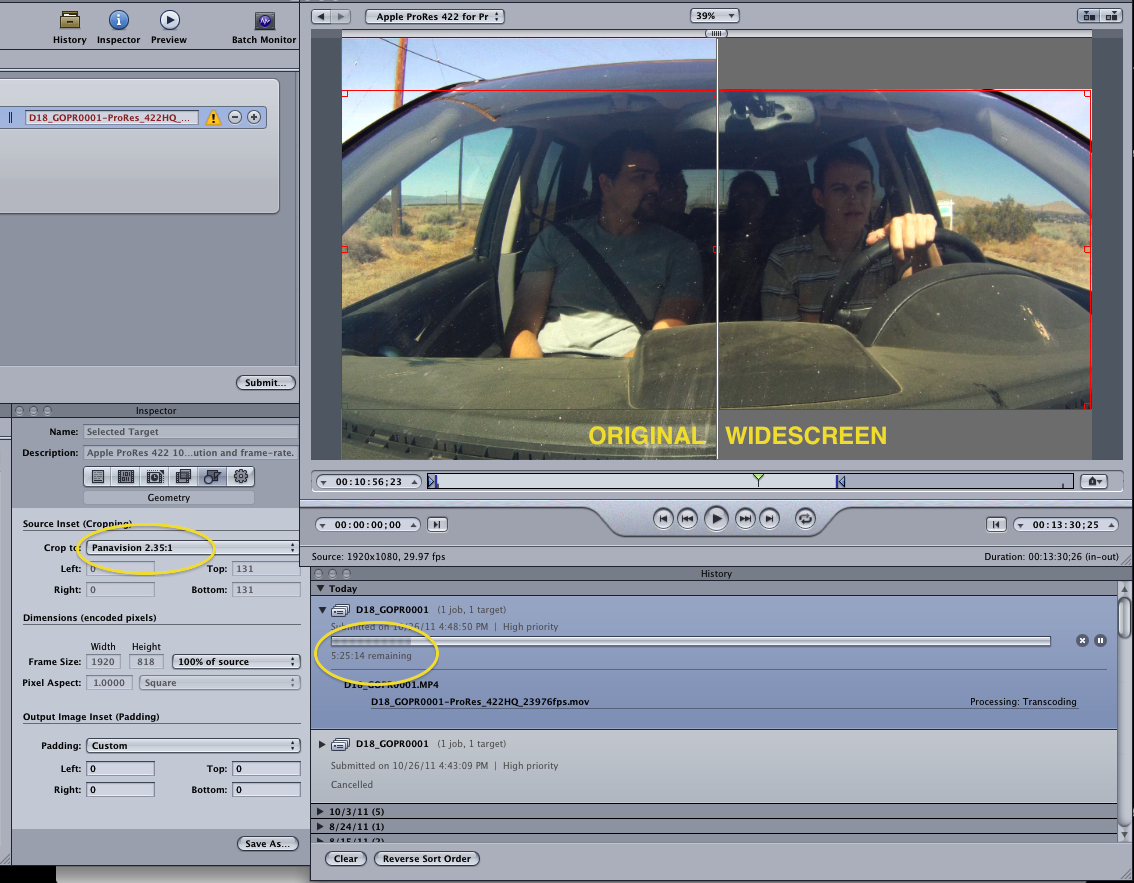Open the Summary pane in Inspector
This screenshot has width=1134, height=883.
click(x=98, y=477)
